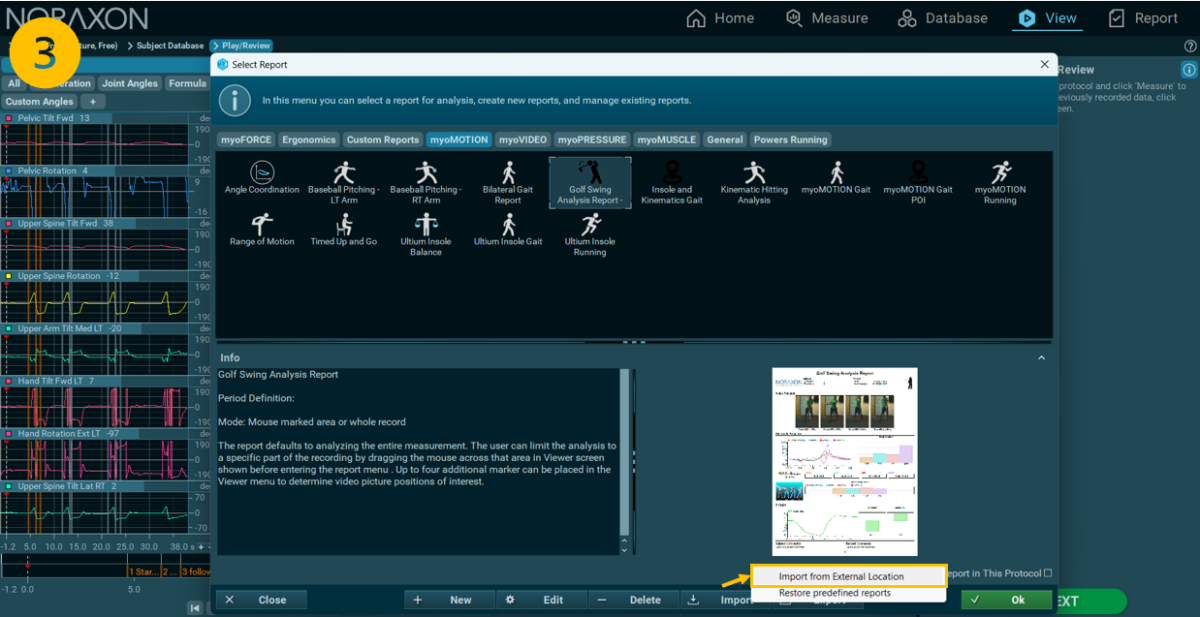
Task: Switch to the View section
Action: pos(1047,18)
